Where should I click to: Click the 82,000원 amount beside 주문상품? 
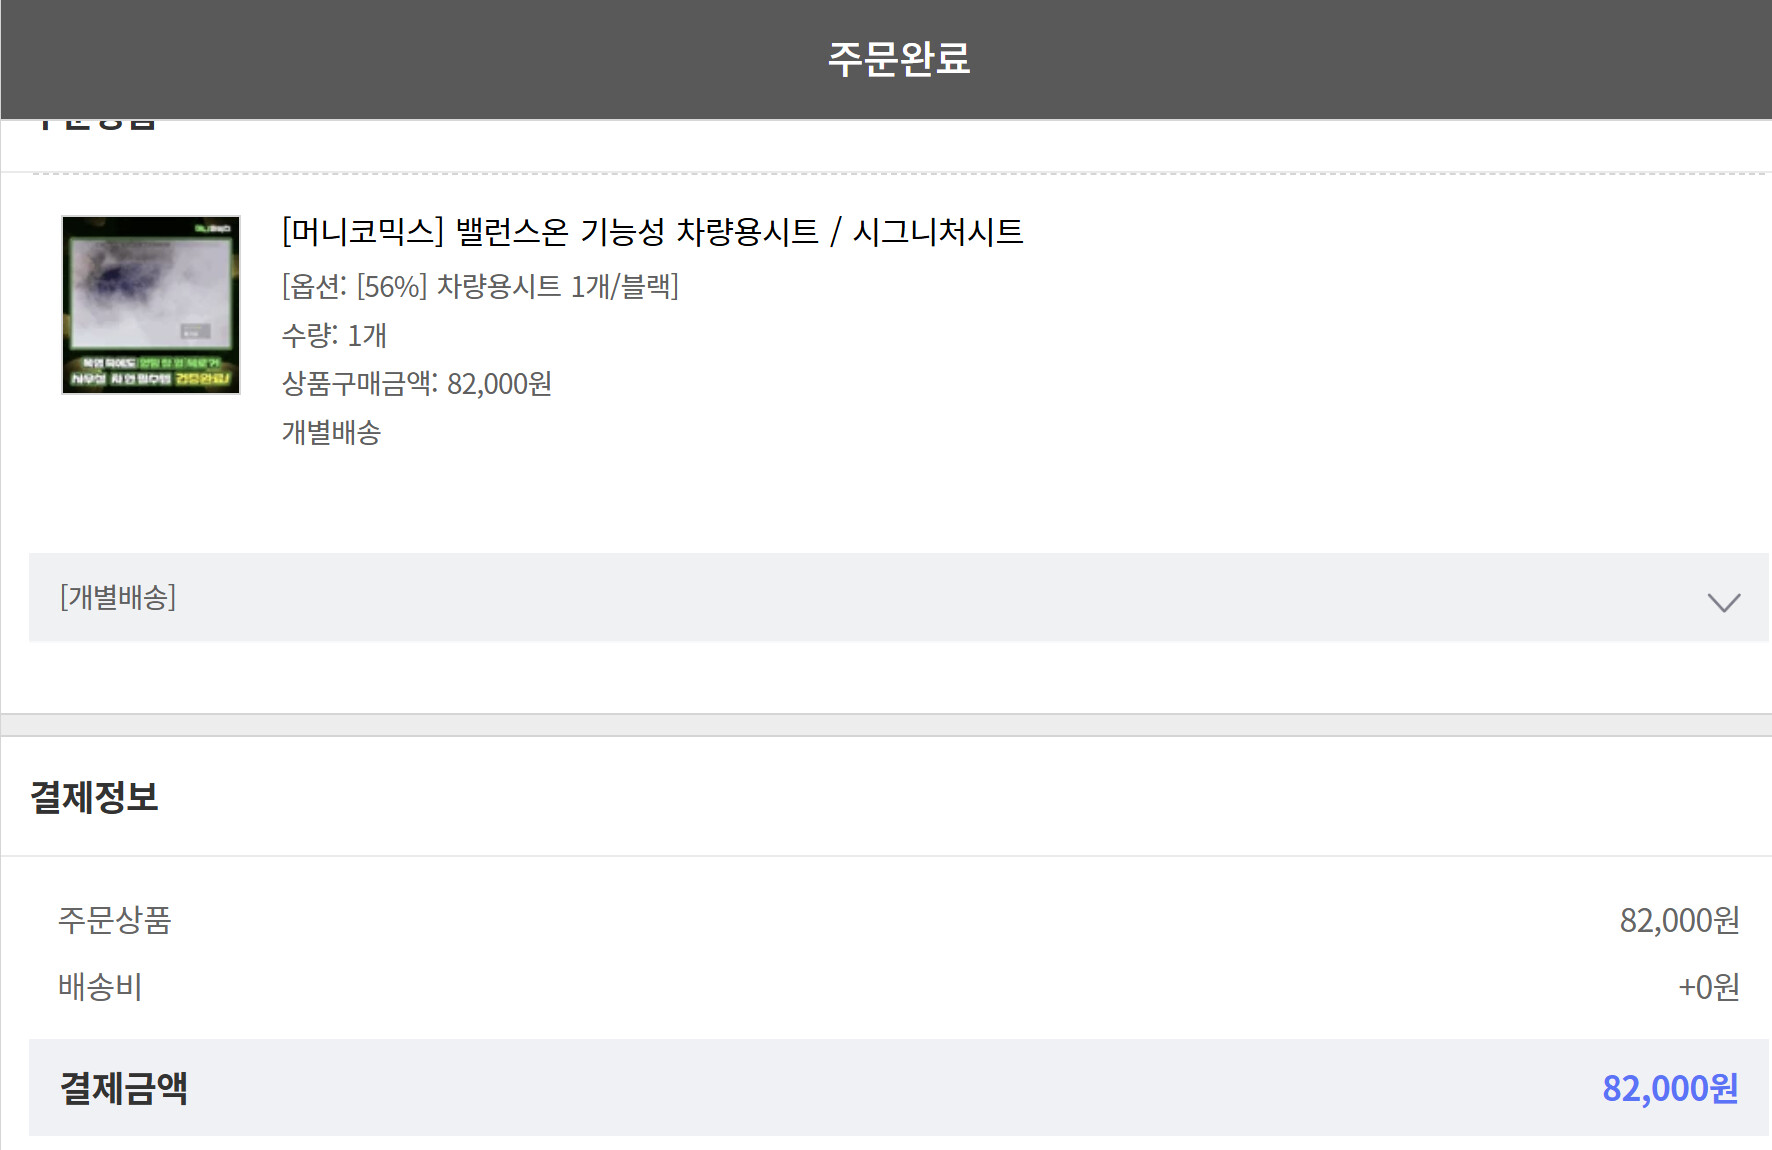click(x=1679, y=920)
